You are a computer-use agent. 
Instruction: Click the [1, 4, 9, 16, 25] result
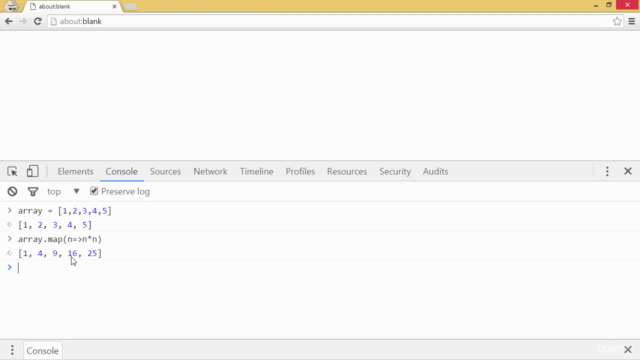(x=60, y=253)
